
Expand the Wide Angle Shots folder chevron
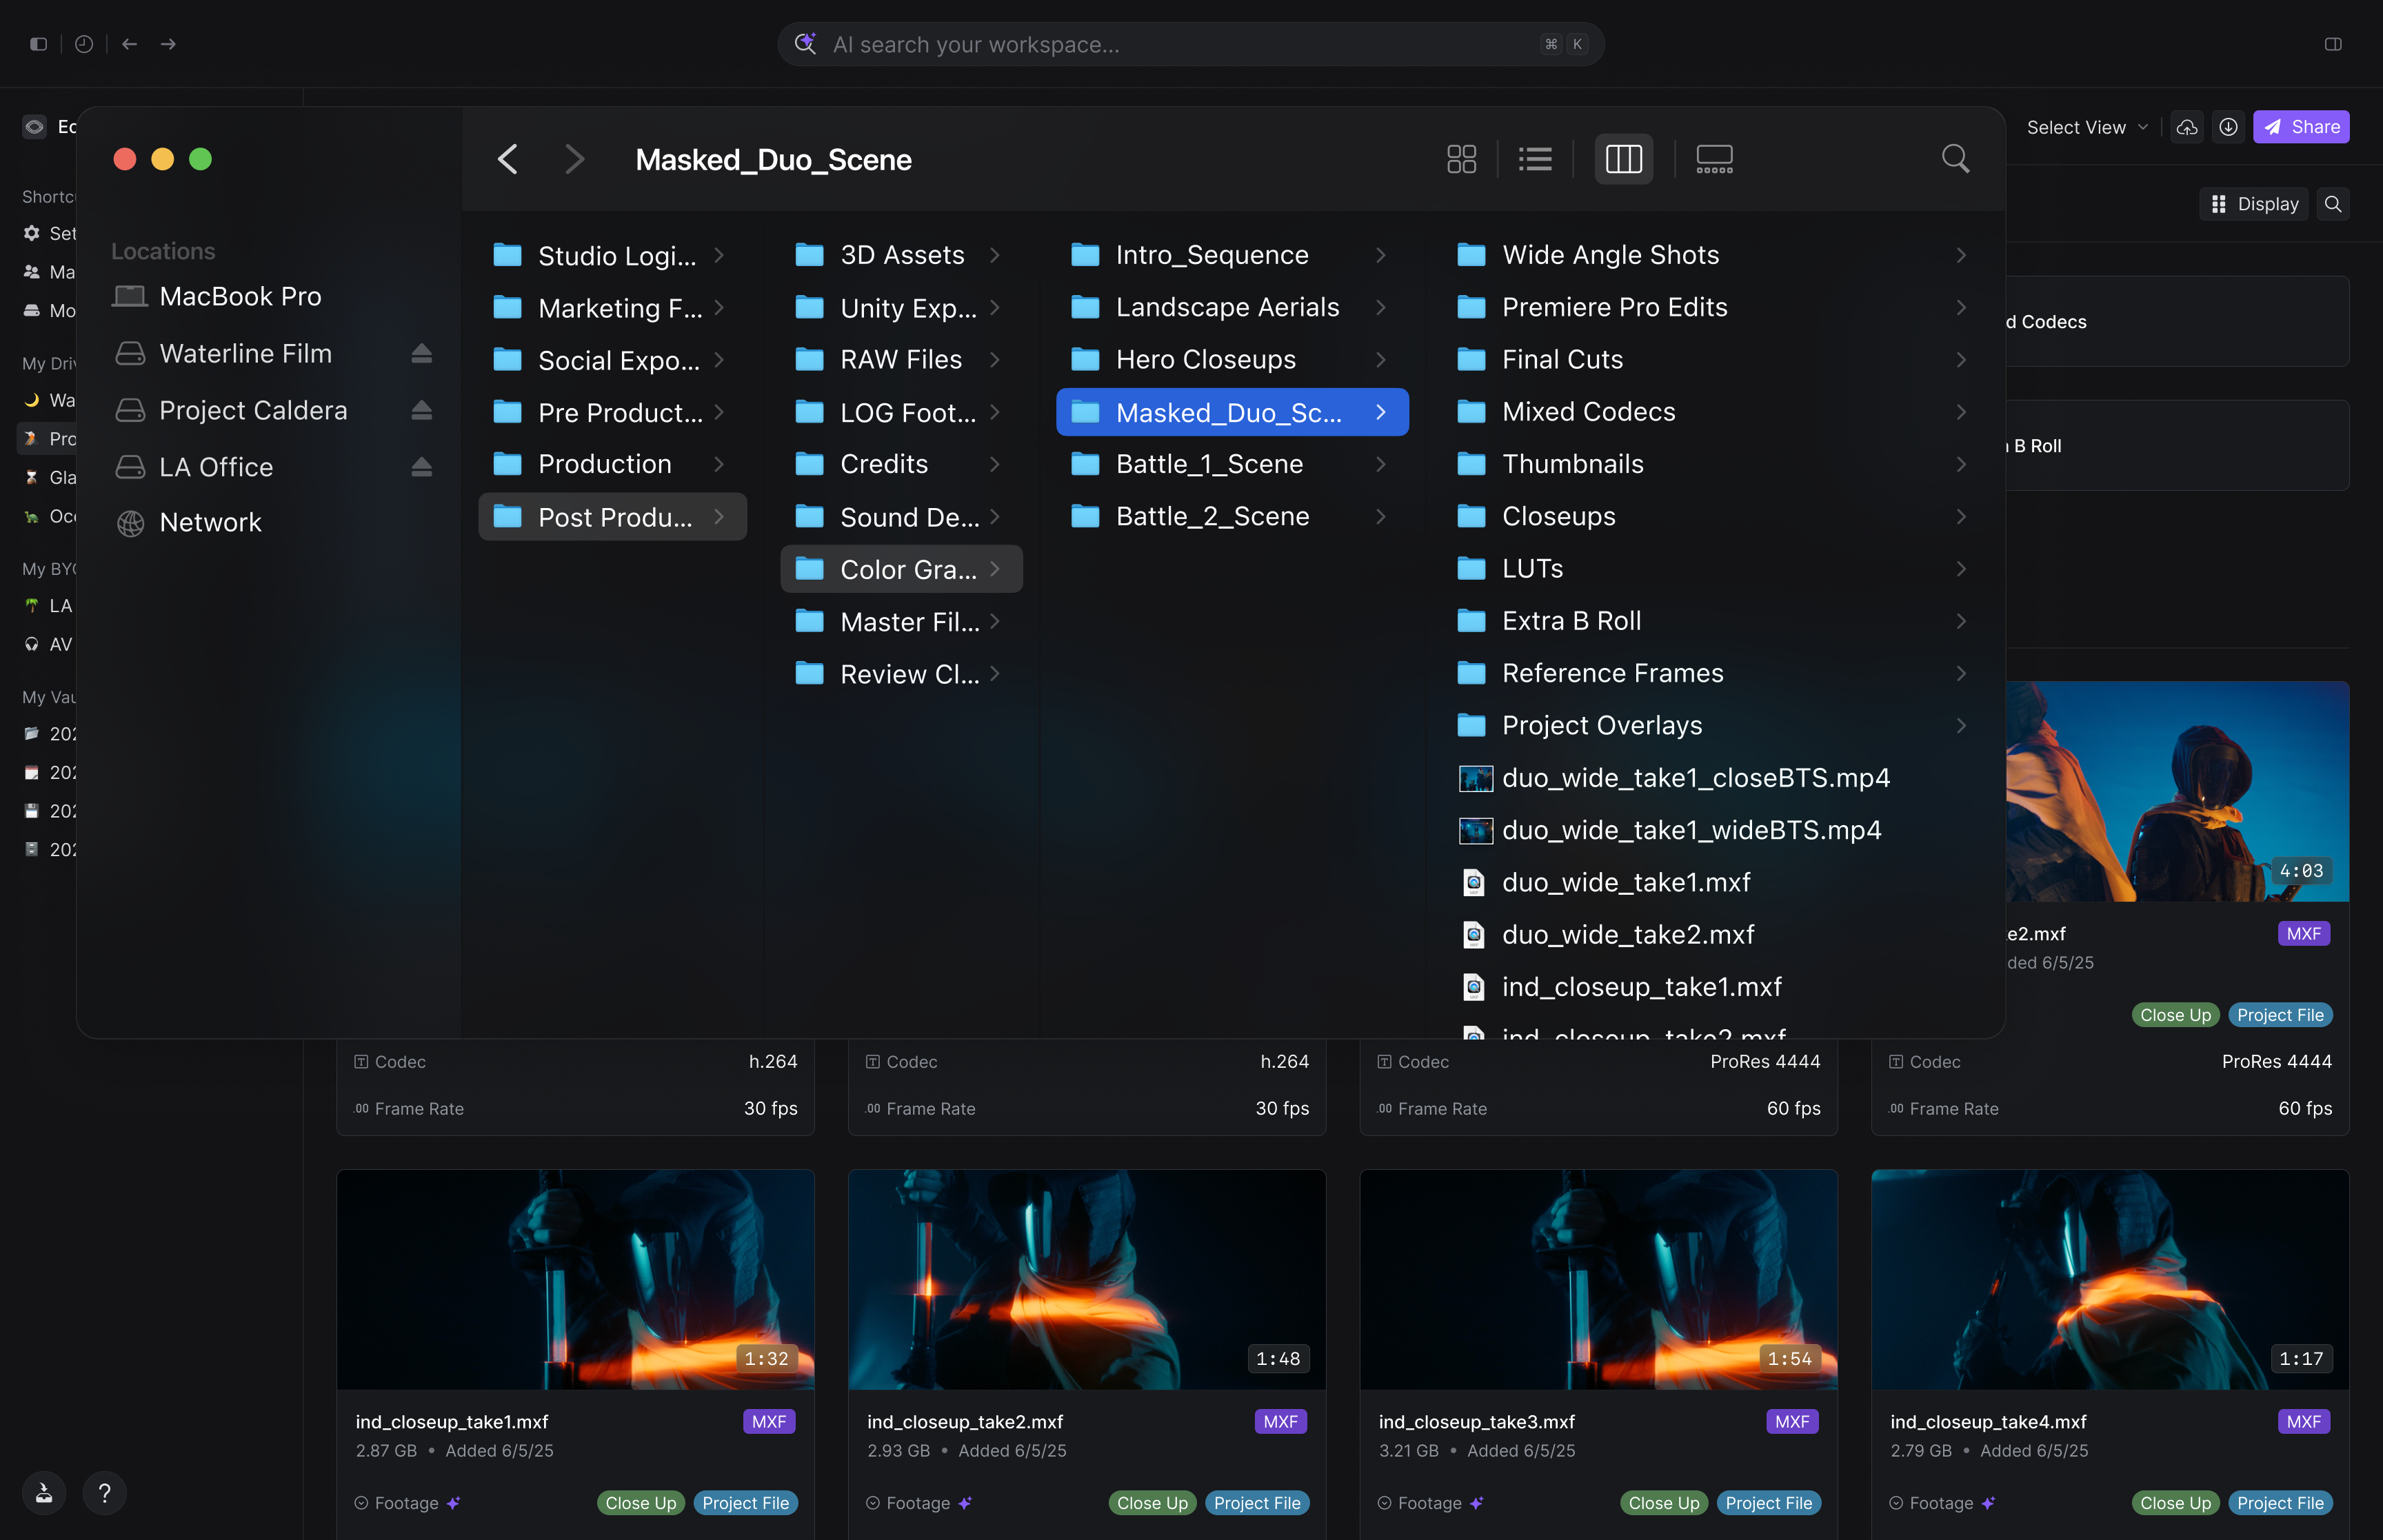click(x=1961, y=255)
